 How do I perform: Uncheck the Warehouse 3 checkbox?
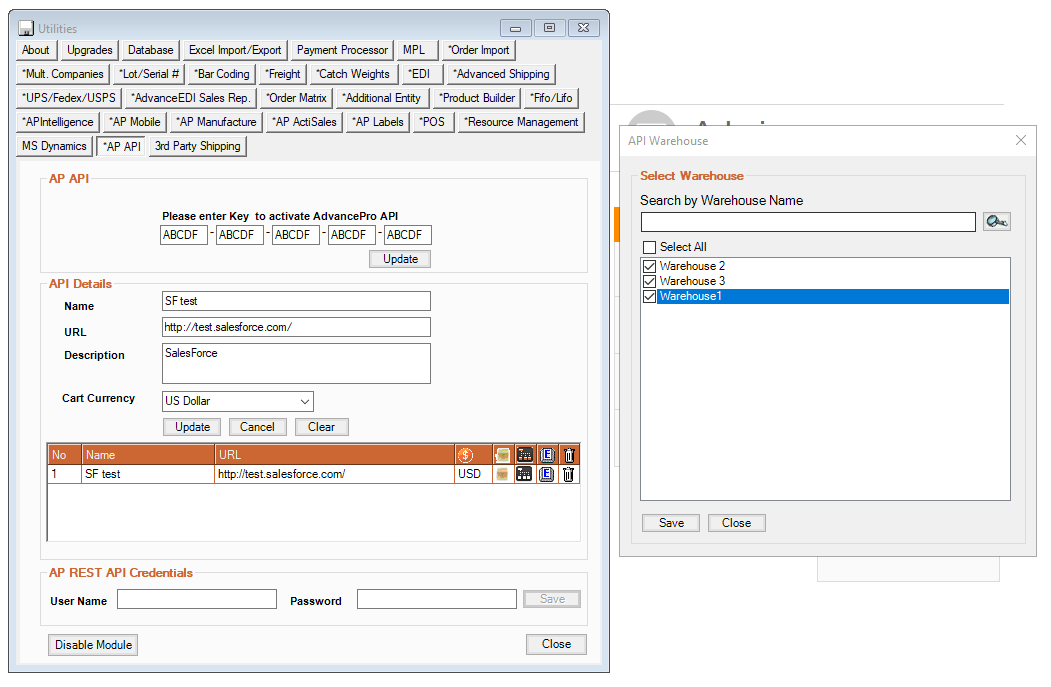(650, 282)
